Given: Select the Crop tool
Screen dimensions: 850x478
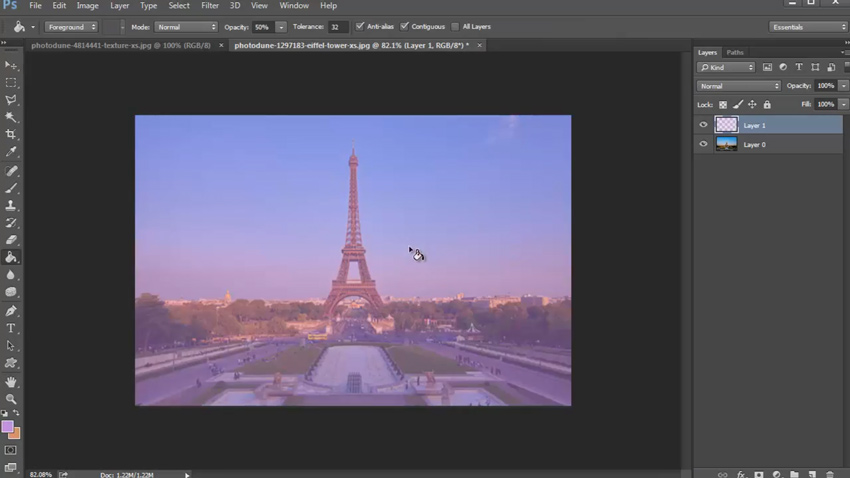Looking at the screenshot, I should 11,134.
